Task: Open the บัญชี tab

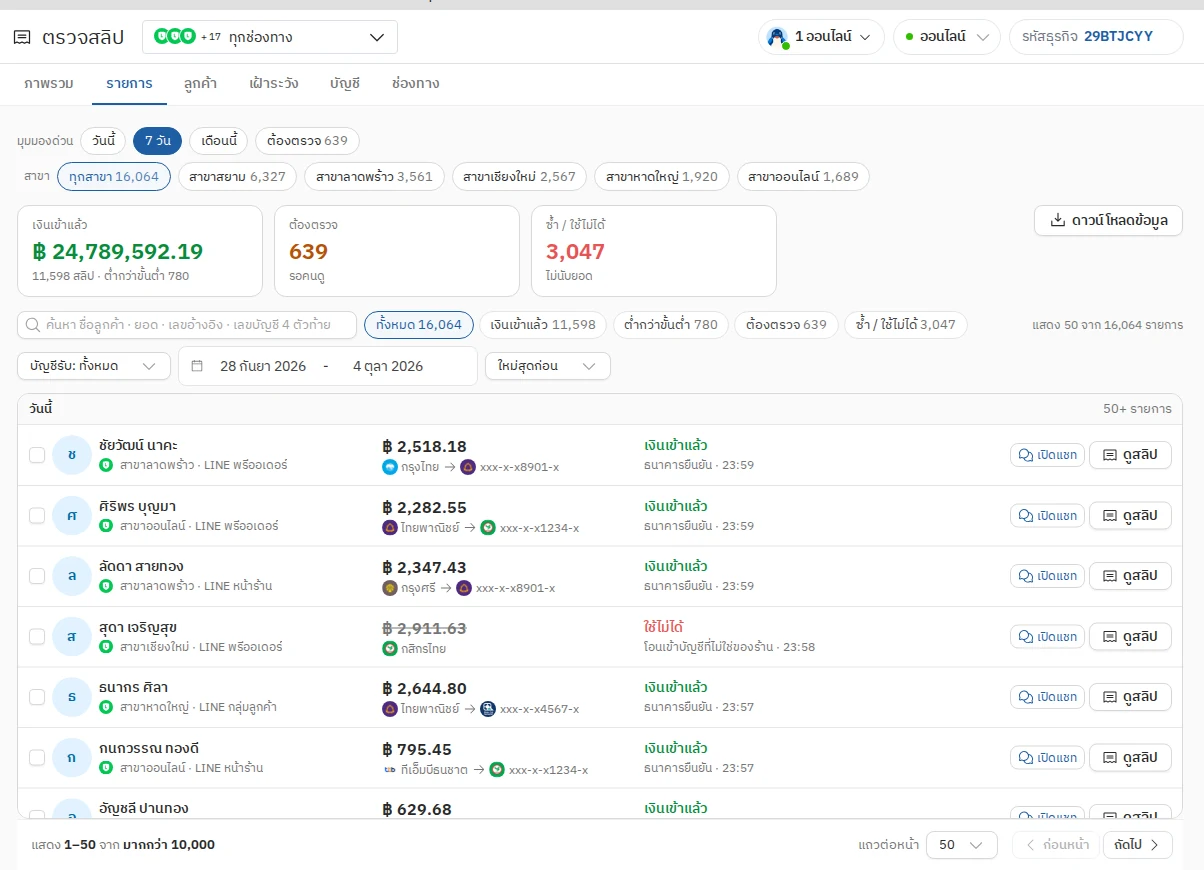Action: click(345, 83)
